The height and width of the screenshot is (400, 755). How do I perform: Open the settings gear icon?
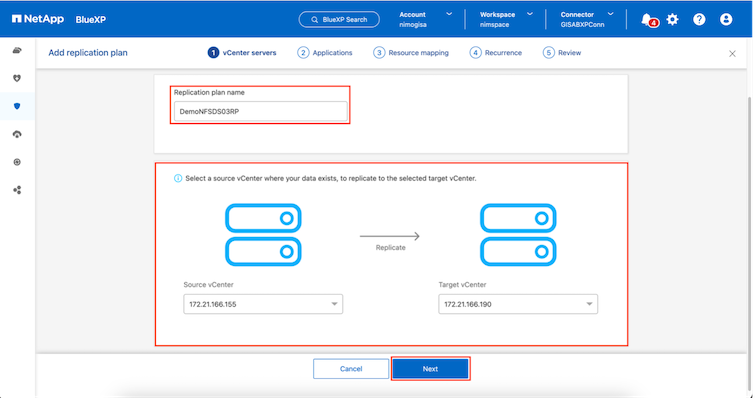click(x=672, y=19)
